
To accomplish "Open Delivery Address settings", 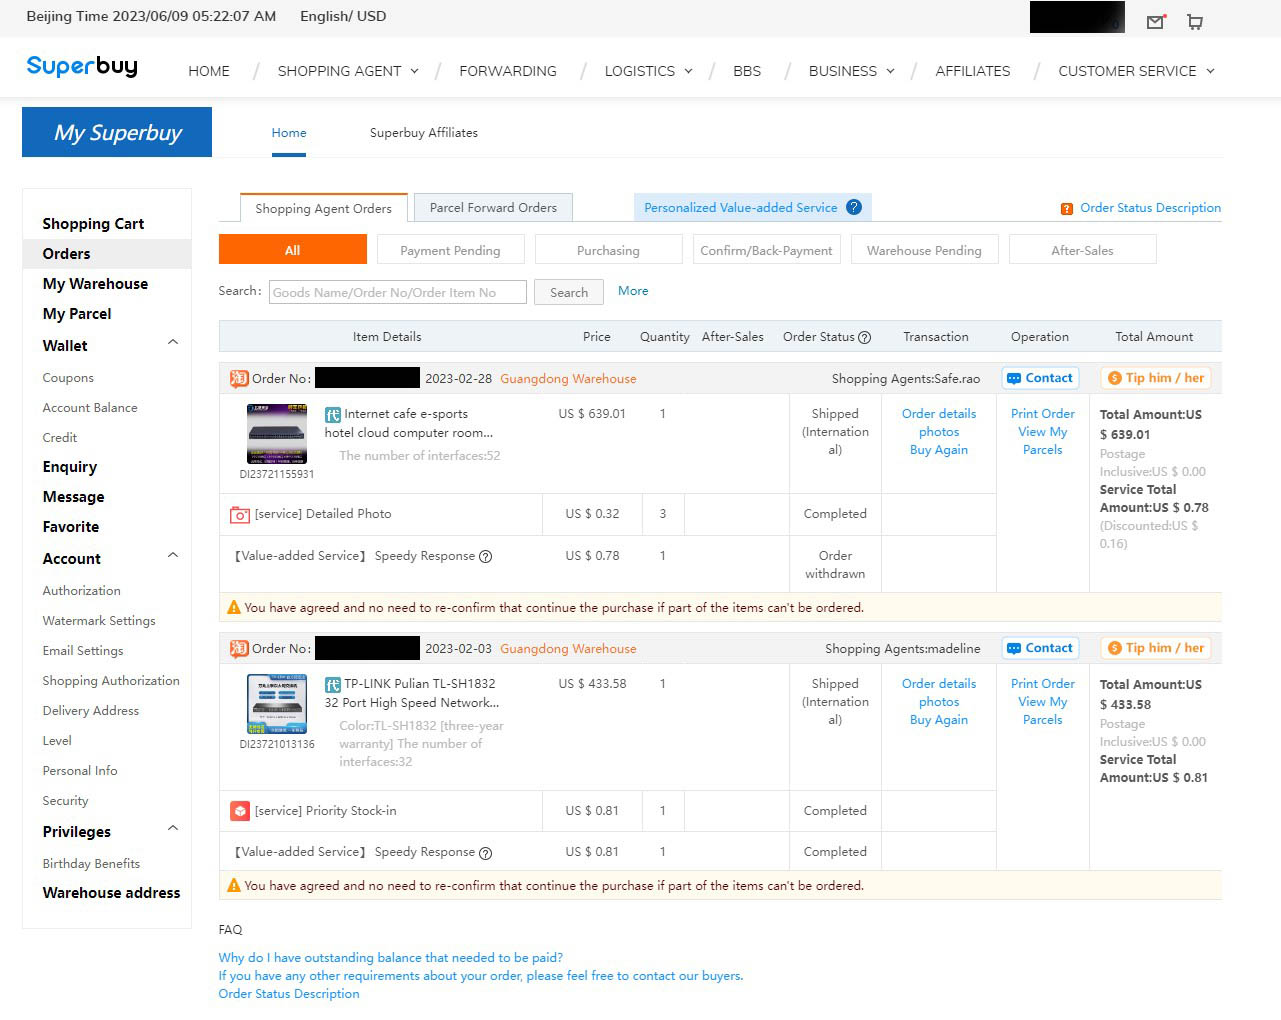I will (91, 711).
